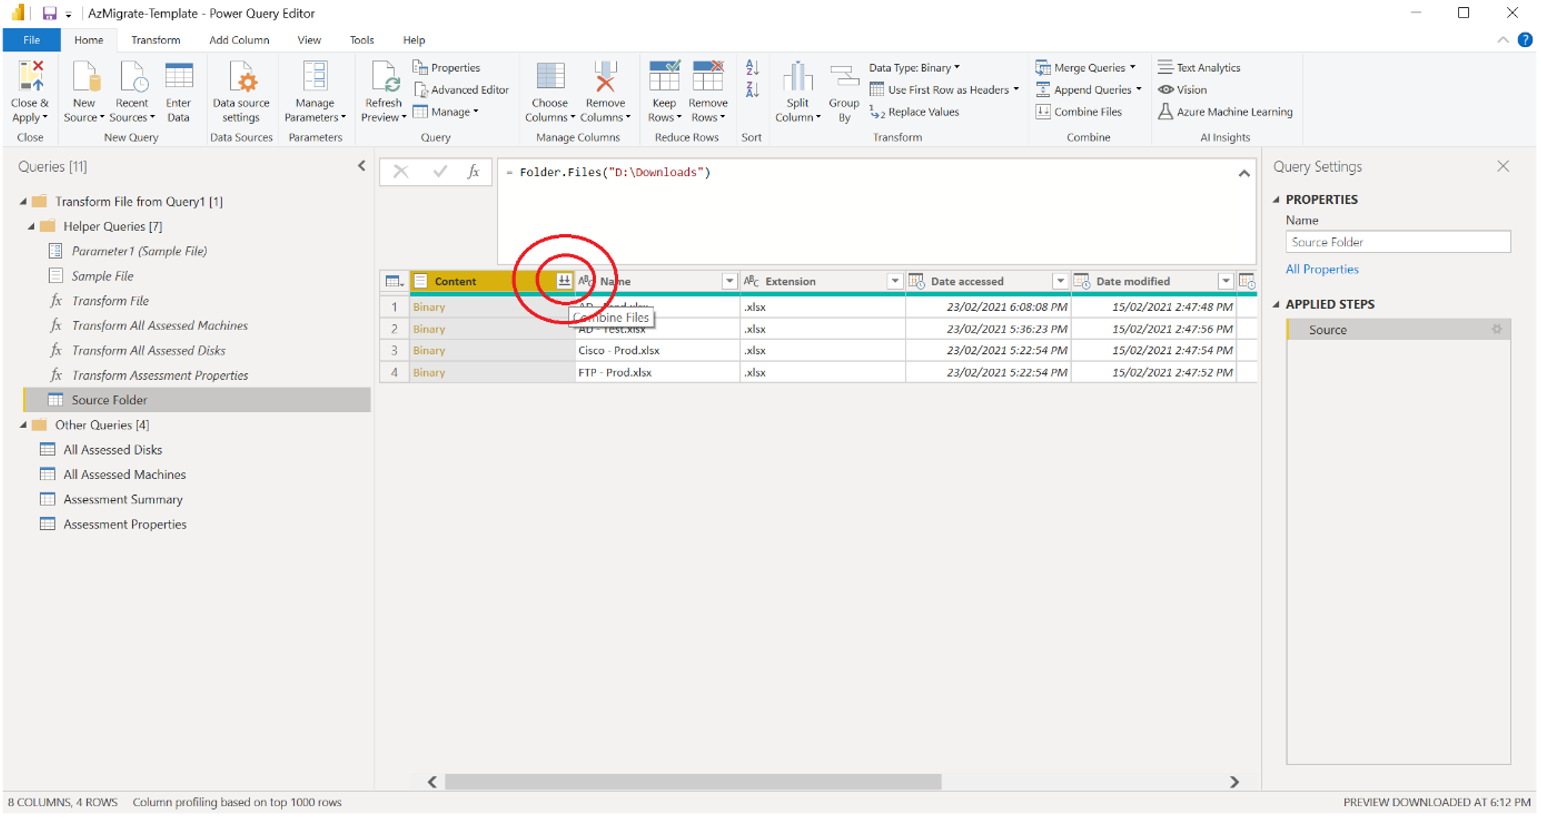The image size is (1541, 818).
Task: Switch to the Tools tab
Action: [x=362, y=40]
